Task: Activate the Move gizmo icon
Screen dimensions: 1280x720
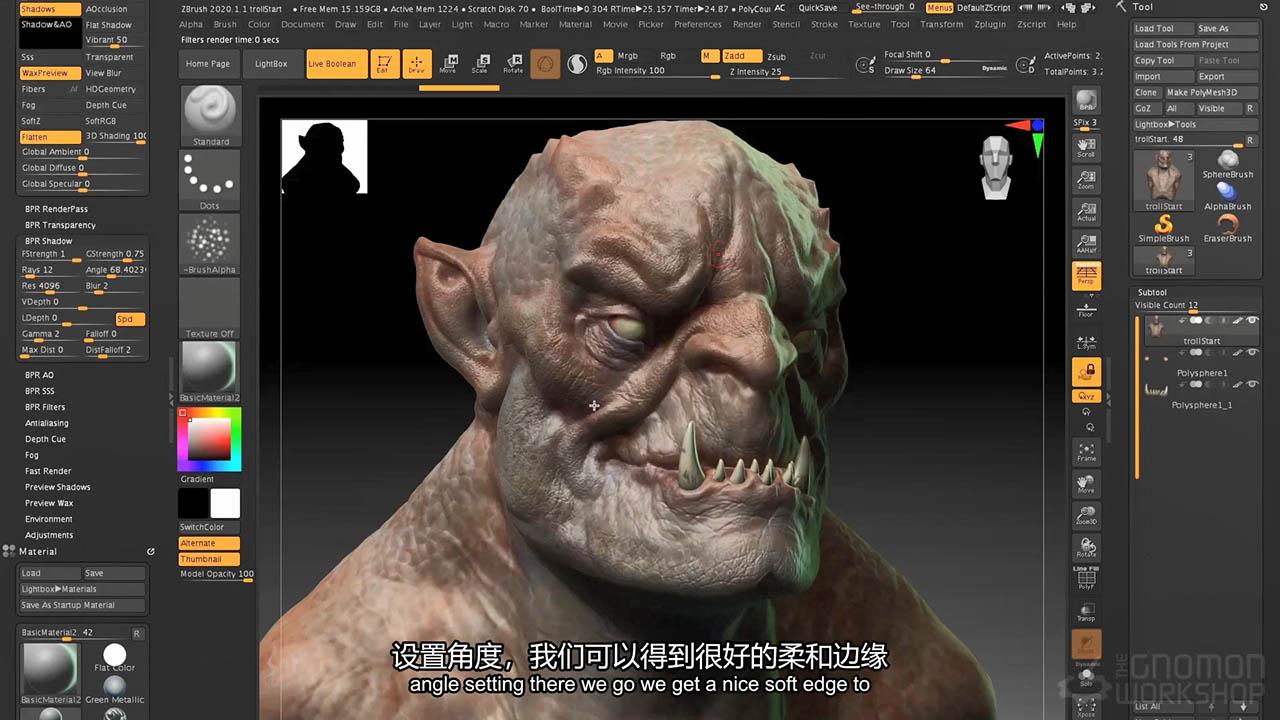Action: 448,64
